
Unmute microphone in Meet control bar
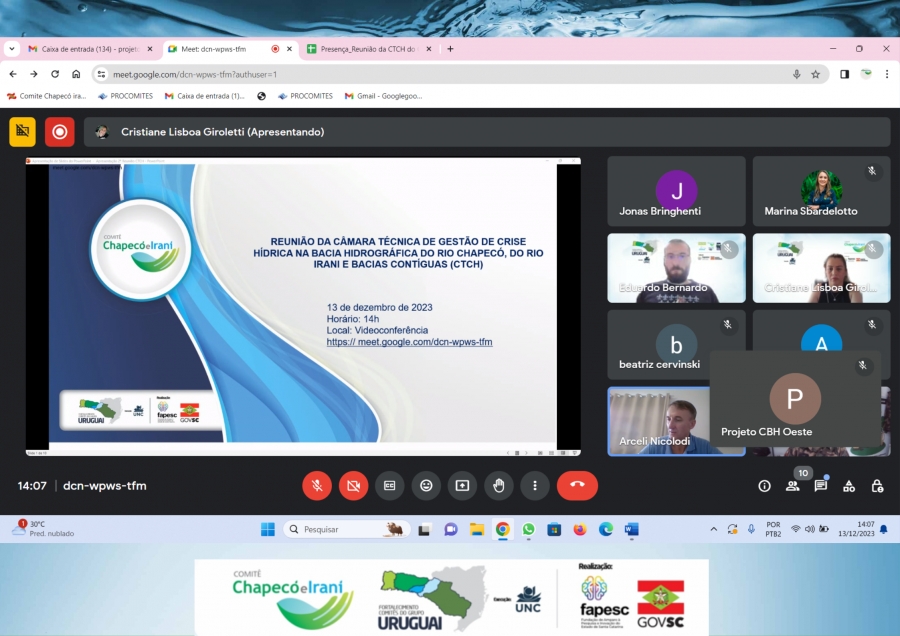click(x=317, y=486)
